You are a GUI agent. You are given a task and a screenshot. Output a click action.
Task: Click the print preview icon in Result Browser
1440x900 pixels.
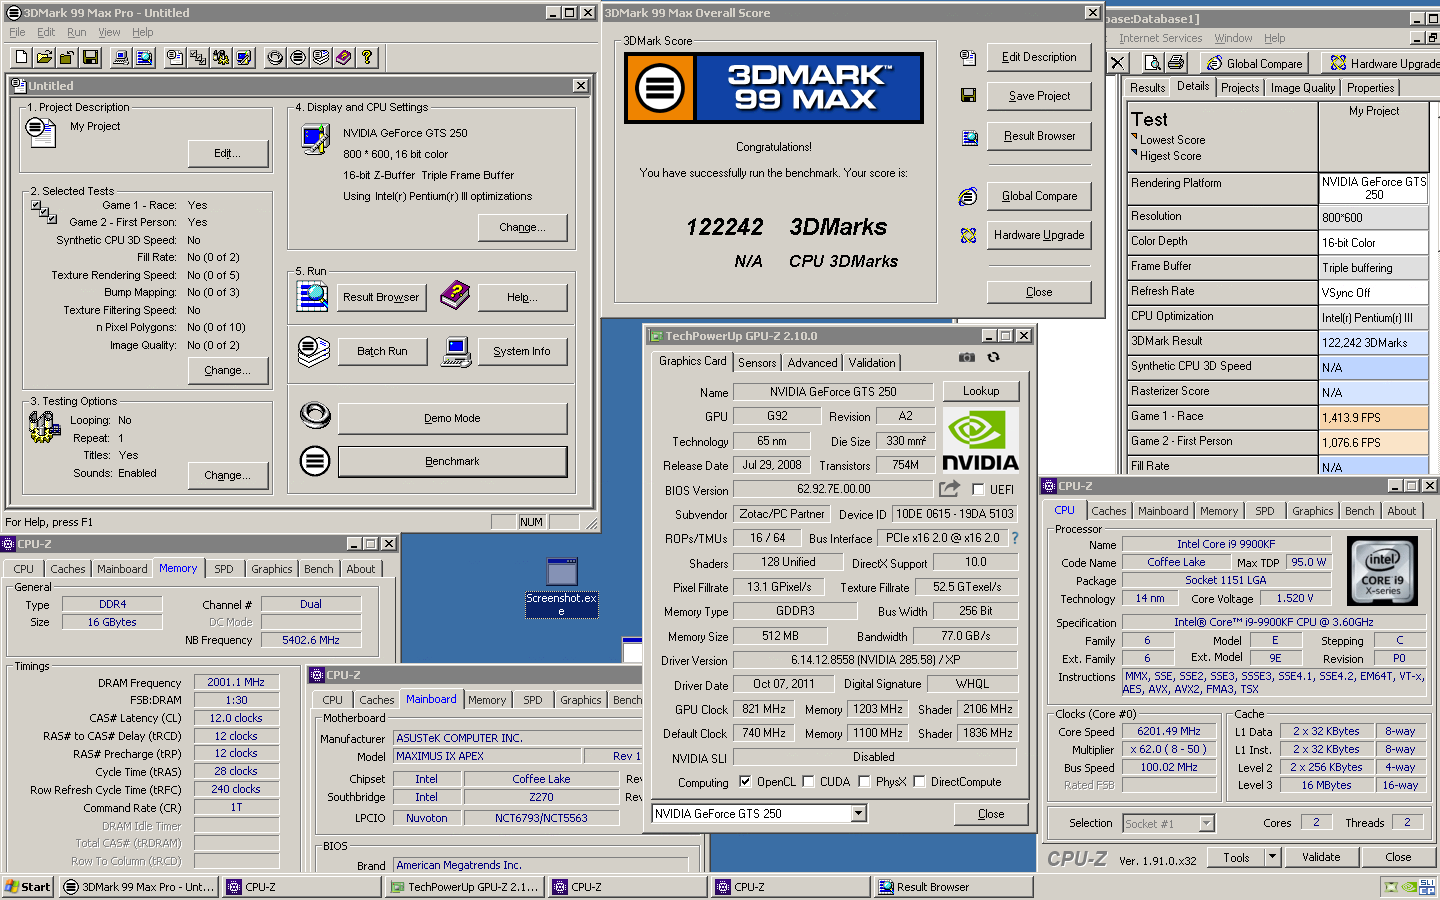(1153, 63)
